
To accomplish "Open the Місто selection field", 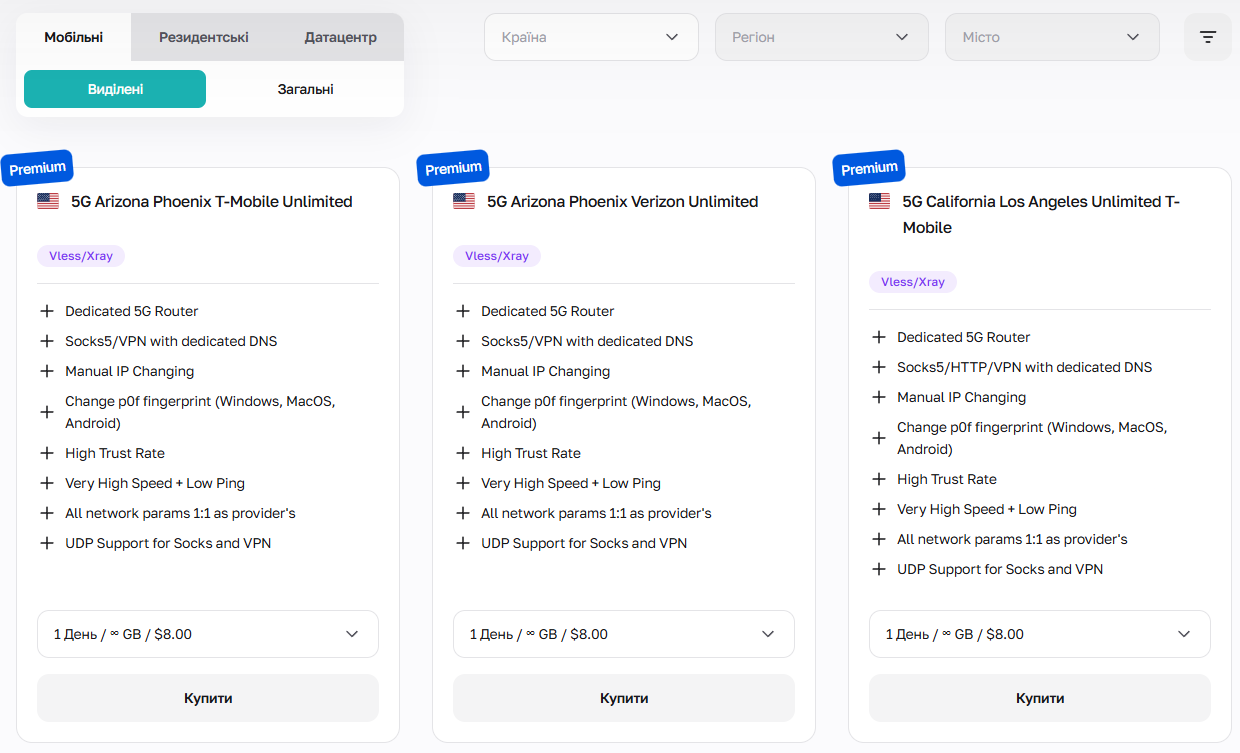I will (1052, 37).
